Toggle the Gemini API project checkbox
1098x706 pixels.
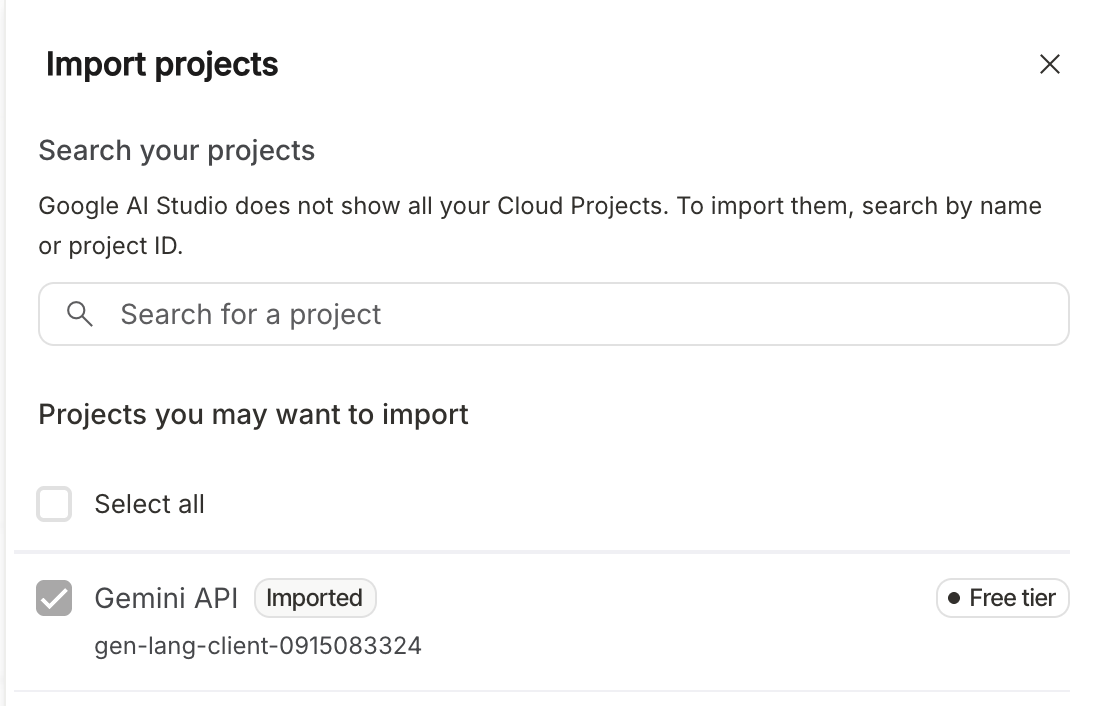pyautogui.click(x=54, y=598)
